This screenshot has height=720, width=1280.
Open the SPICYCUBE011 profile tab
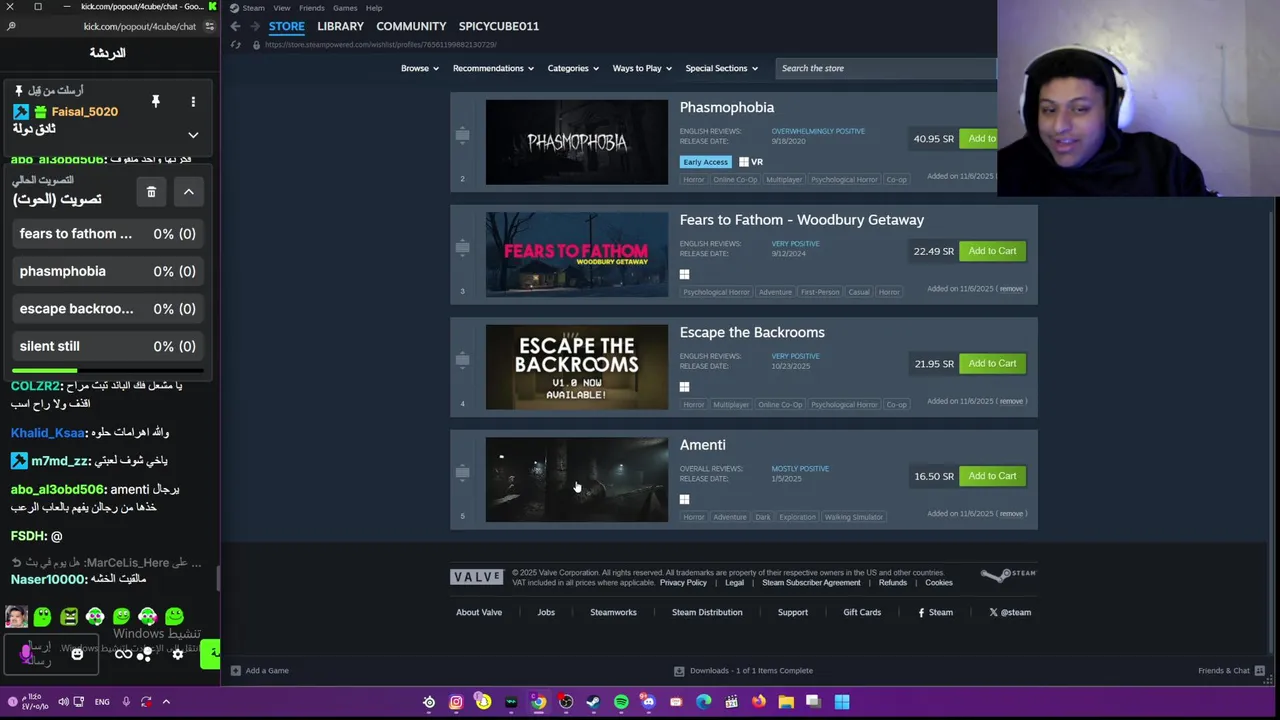click(x=498, y=26)
